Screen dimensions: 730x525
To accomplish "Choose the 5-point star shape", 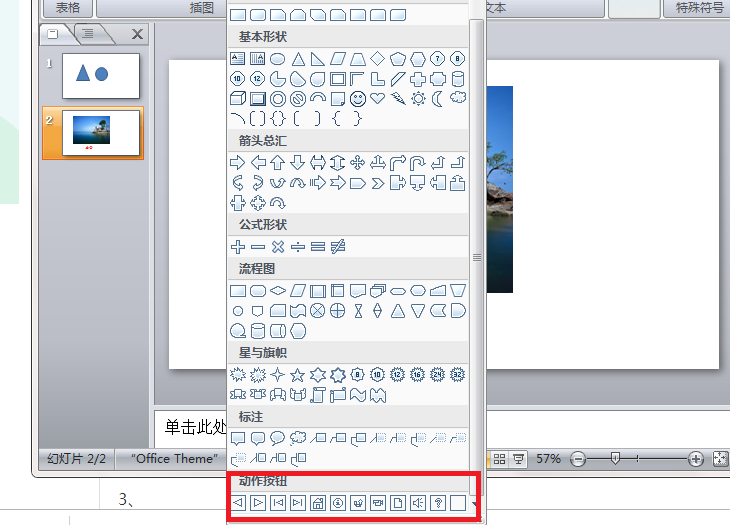I will [x=297, y=375].
